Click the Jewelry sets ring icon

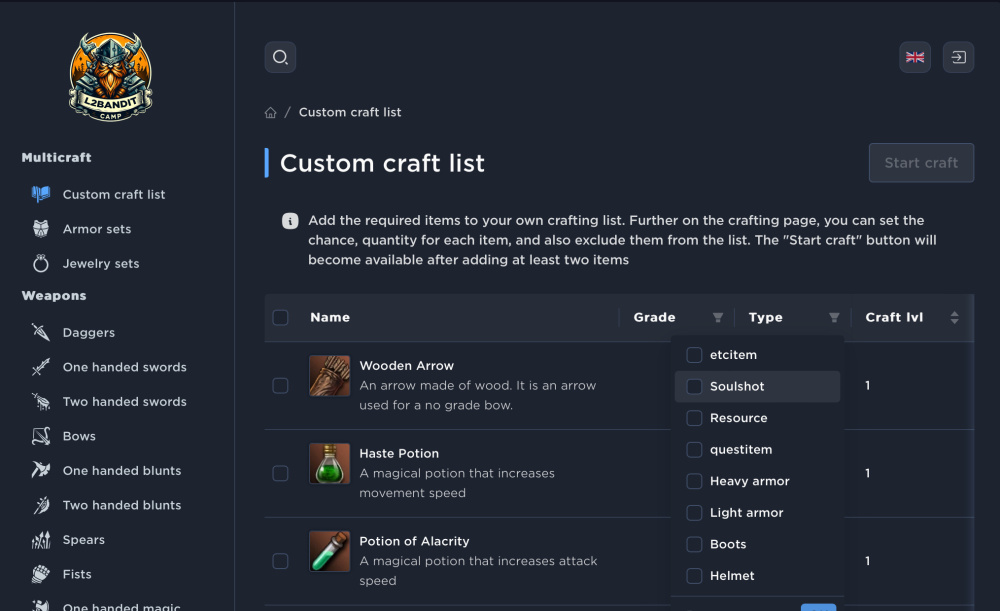tap(41, 264)
